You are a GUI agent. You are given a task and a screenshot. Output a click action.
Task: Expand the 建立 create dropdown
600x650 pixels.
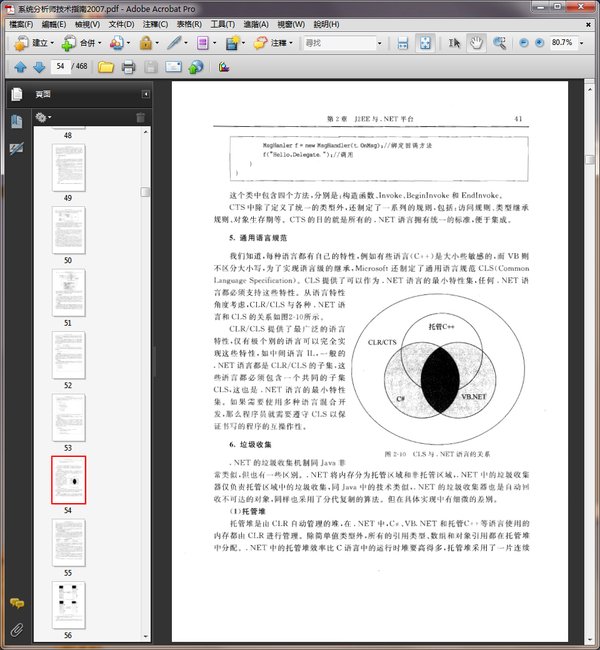pyautogui.click(x=51, y=43)
